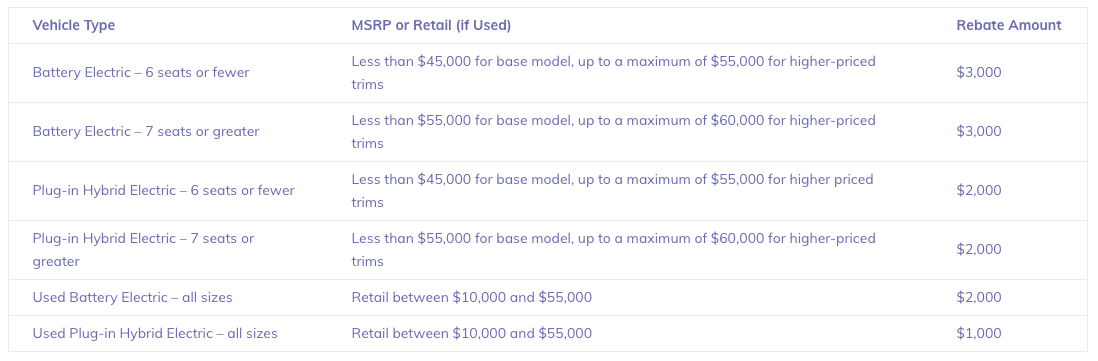Click MSRP text for 6-seat Battery Electric row
The image size is (1098, 361).
click(x=613, y=73)
